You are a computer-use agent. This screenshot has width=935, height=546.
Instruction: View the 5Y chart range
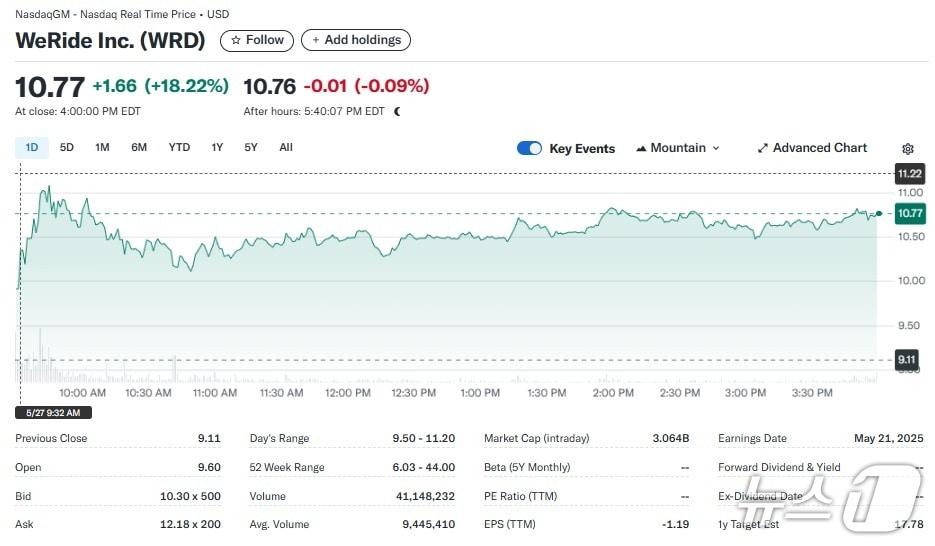(251, 148)
